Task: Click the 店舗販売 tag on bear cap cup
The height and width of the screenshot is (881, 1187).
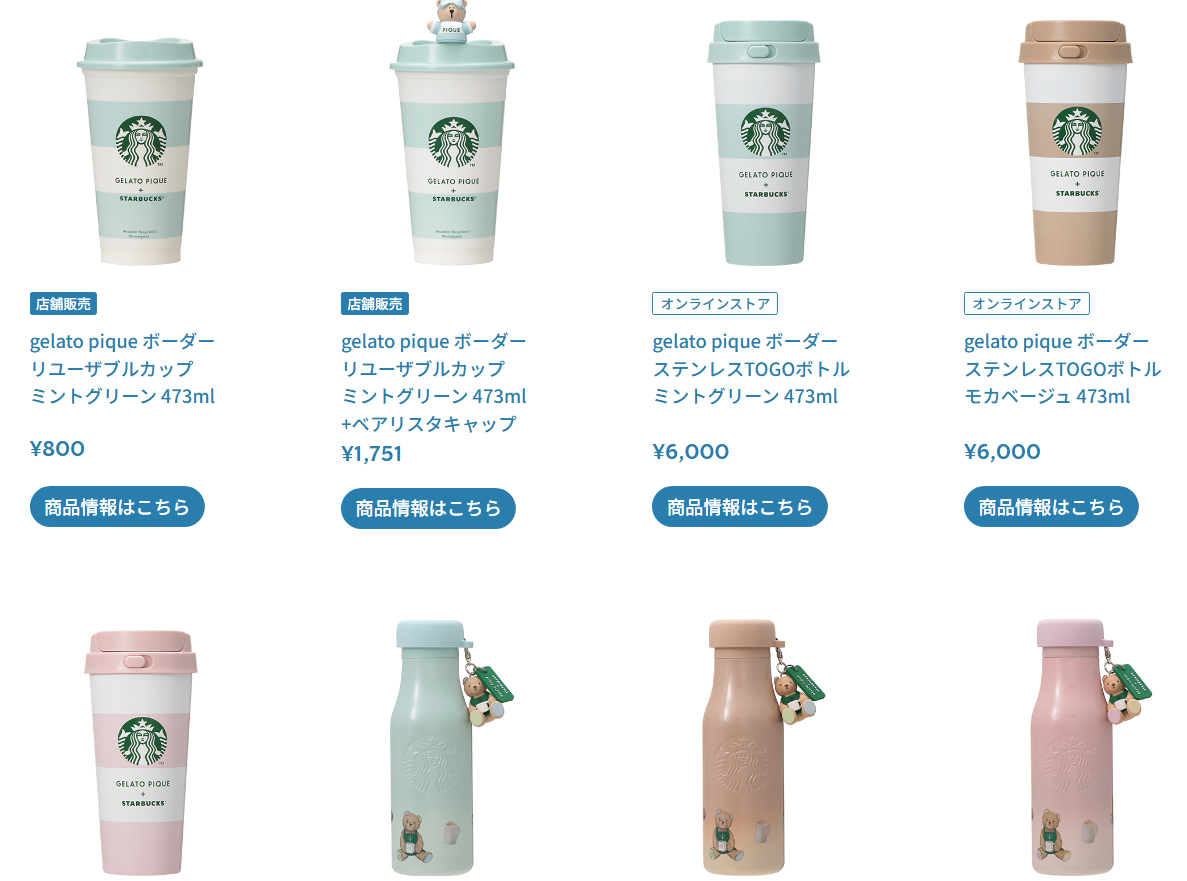Action: point(375,304)
